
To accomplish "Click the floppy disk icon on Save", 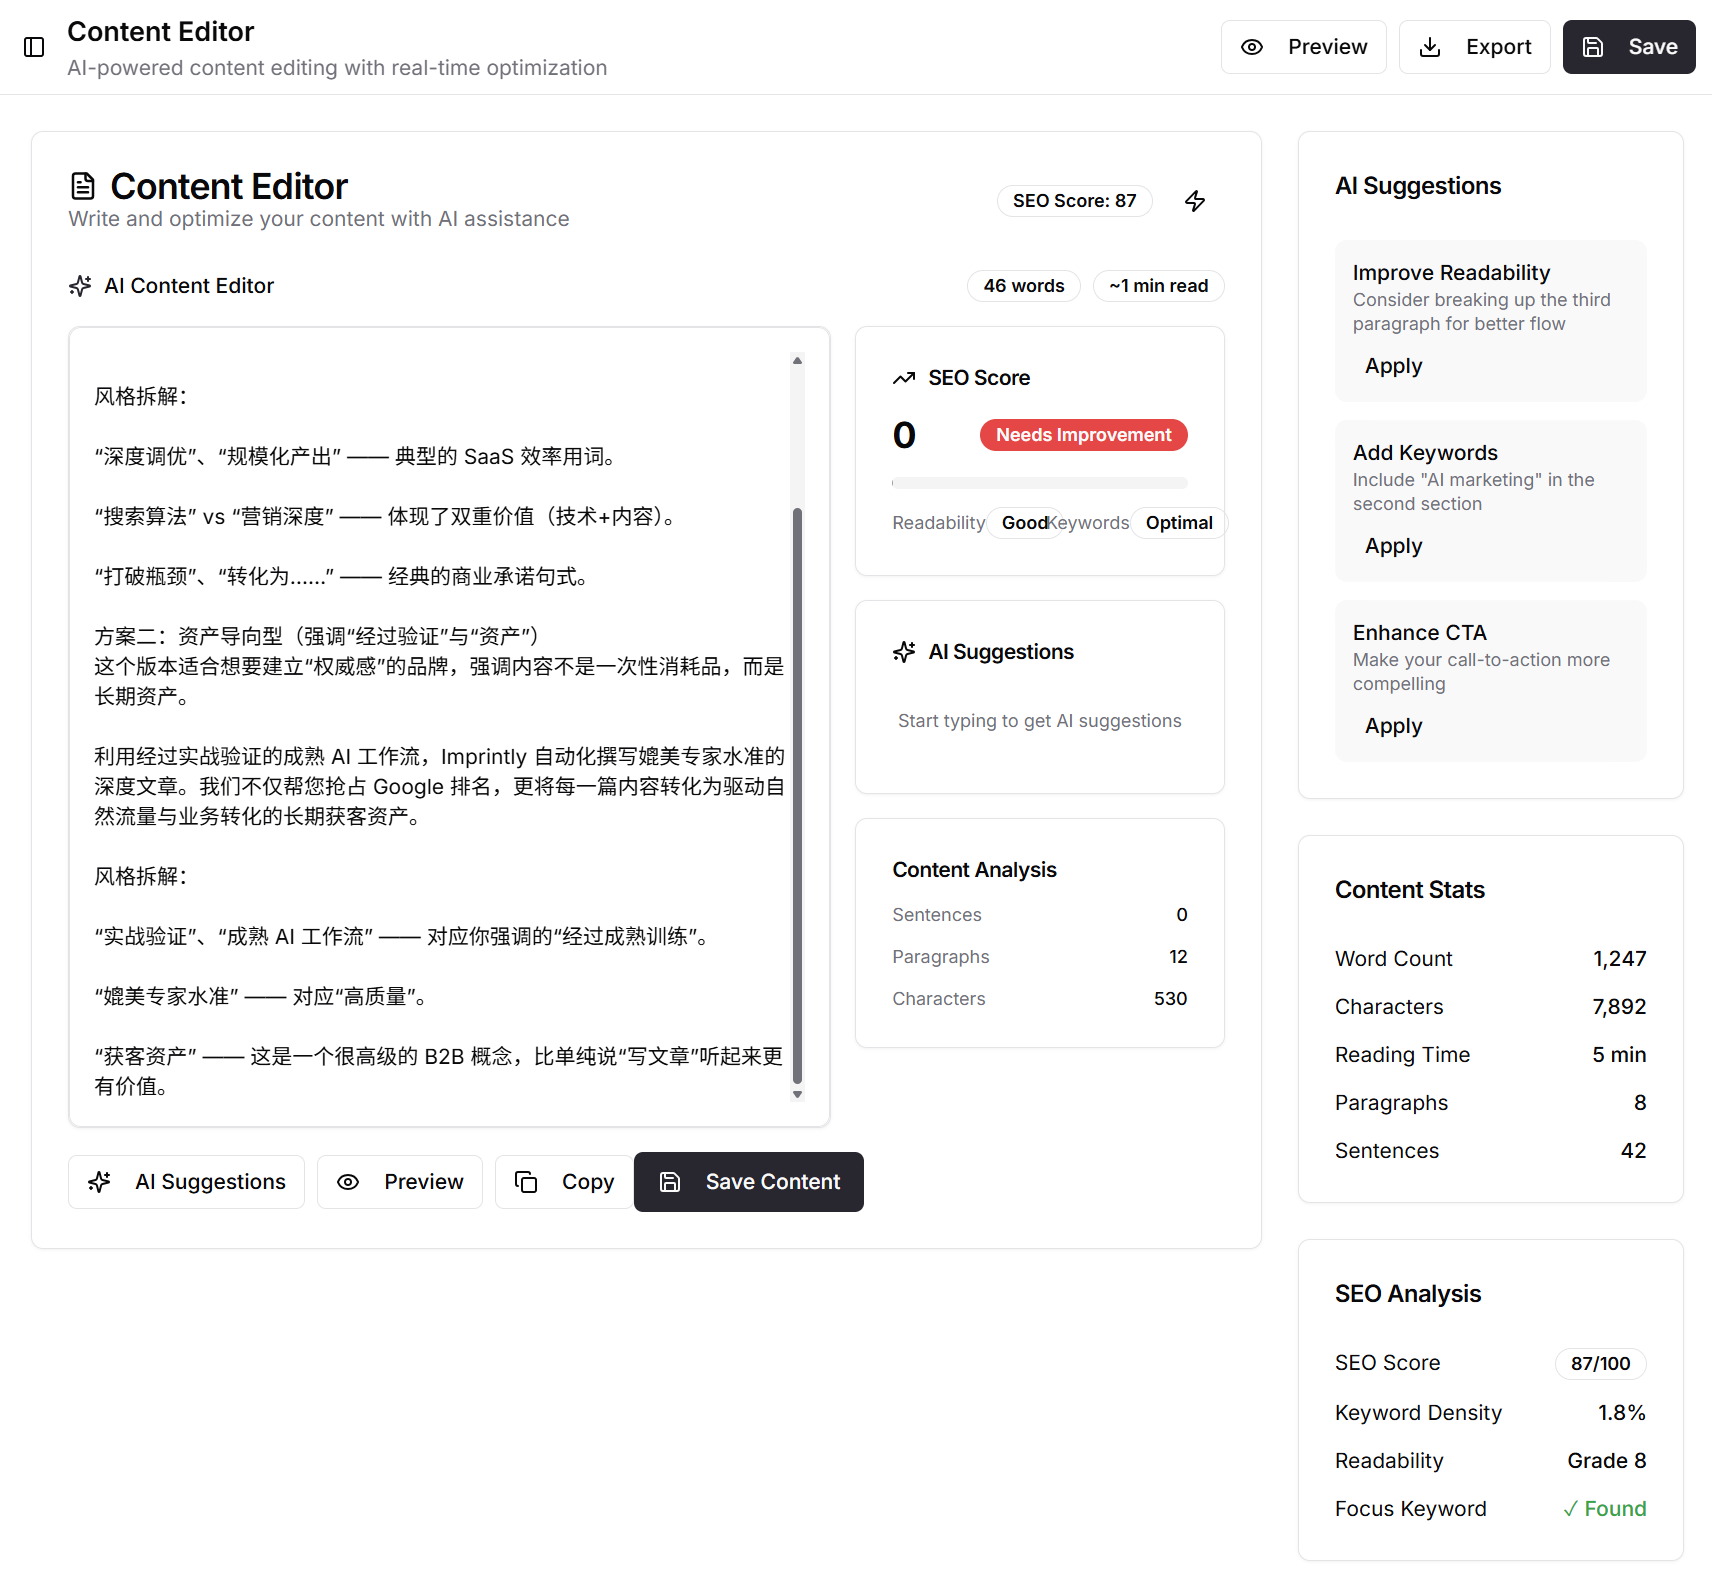I will click(1593, 47).
